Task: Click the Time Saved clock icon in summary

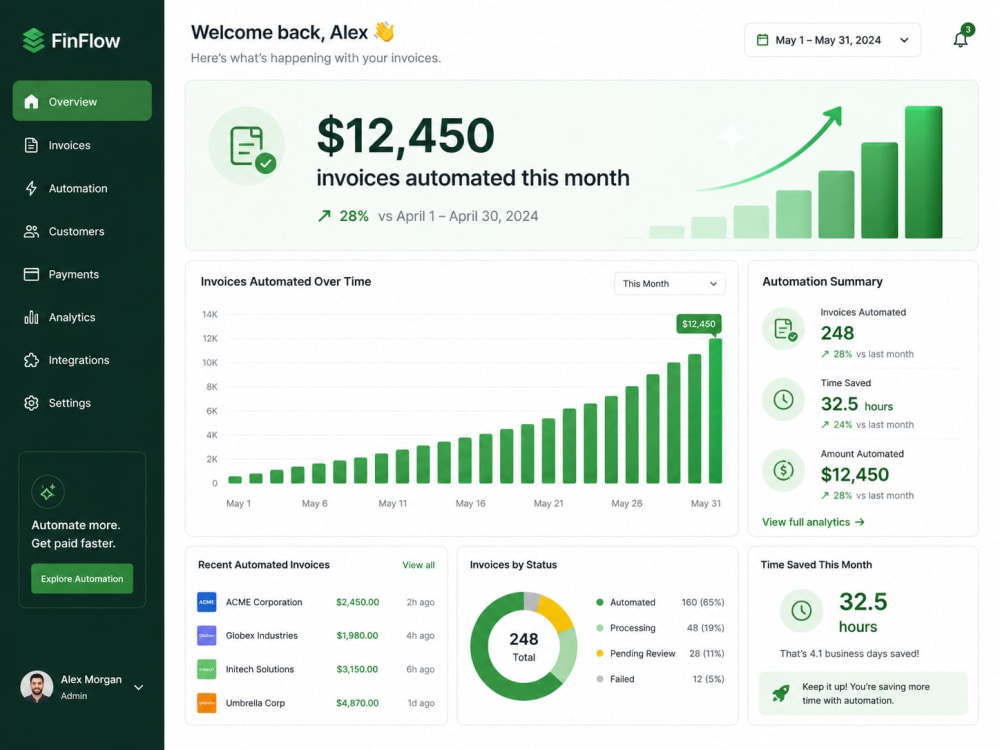Action: pyautogui.click(x=784, y=400)
